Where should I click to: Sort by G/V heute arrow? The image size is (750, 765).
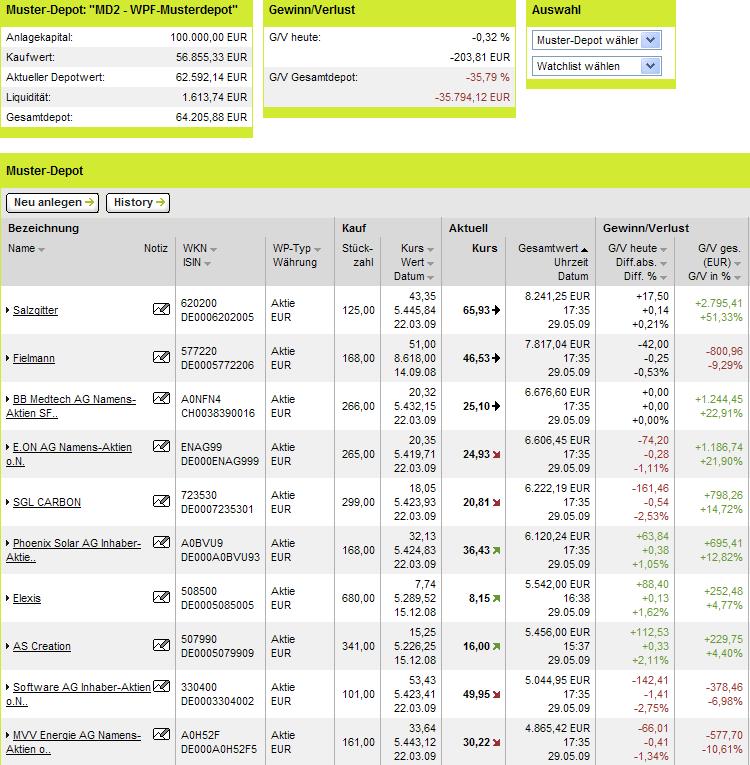pyautogui.click(x=663, y=249)
